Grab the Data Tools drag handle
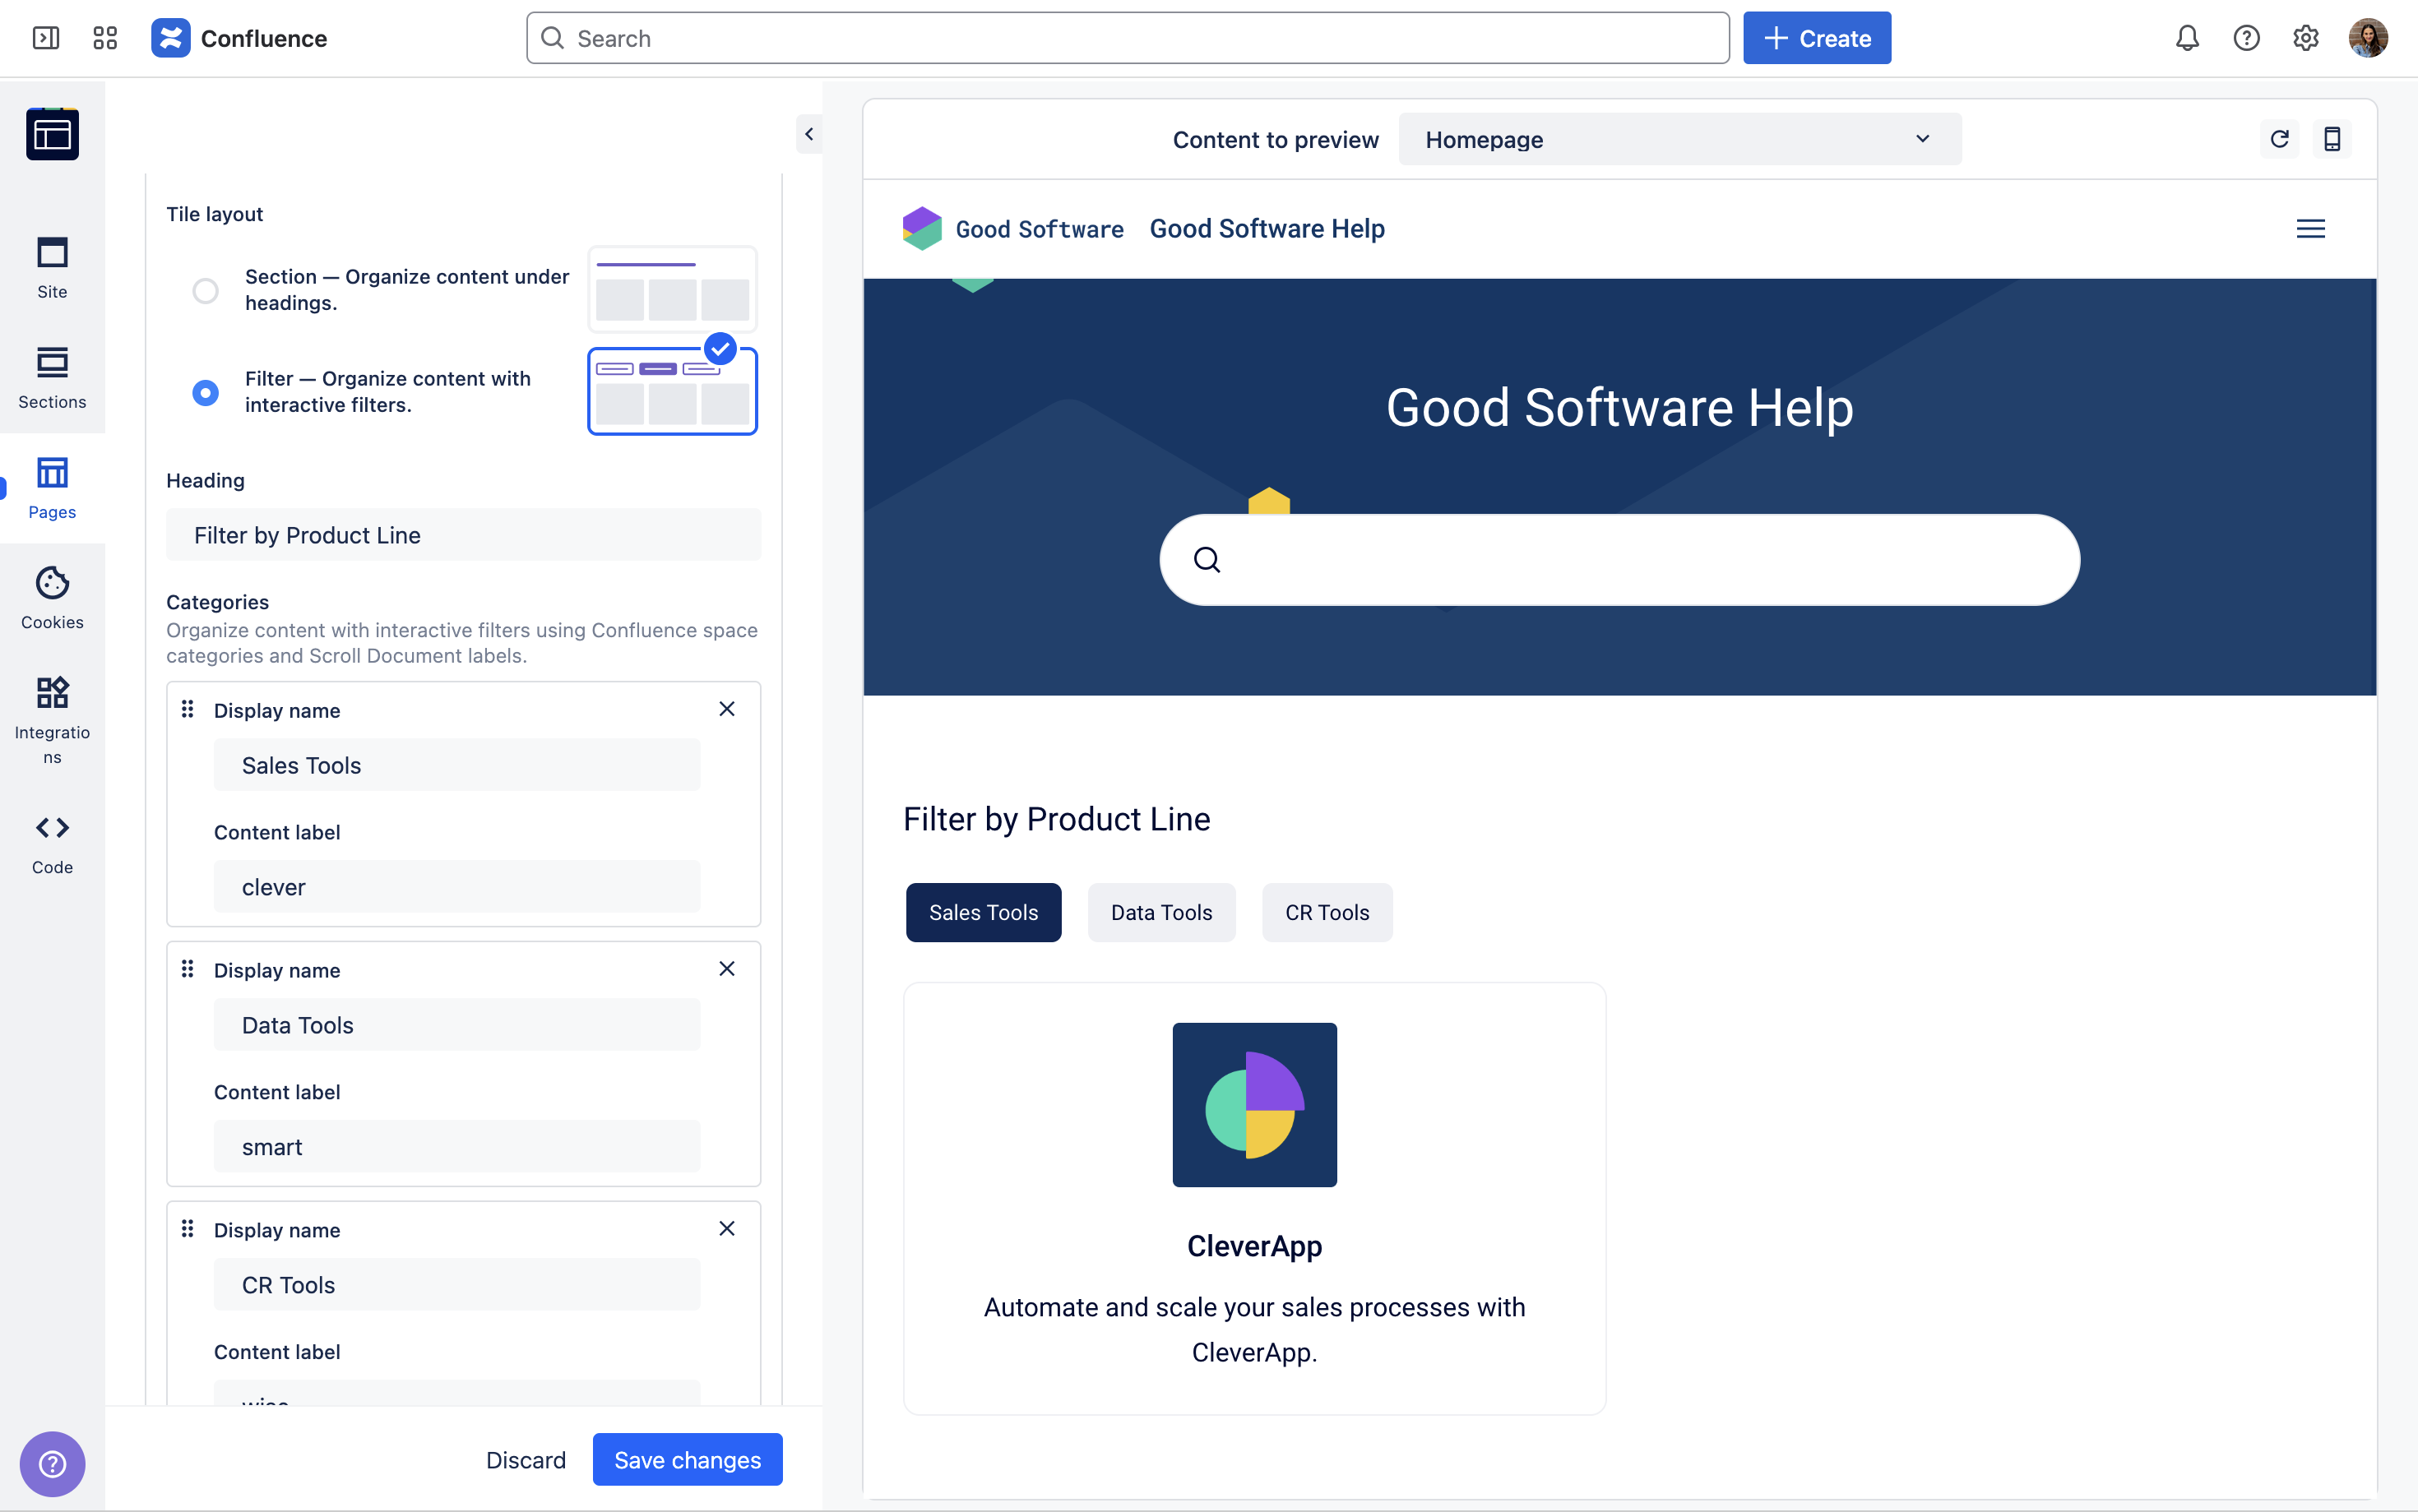This screenshot has width=2418, height=1512. 187,968
